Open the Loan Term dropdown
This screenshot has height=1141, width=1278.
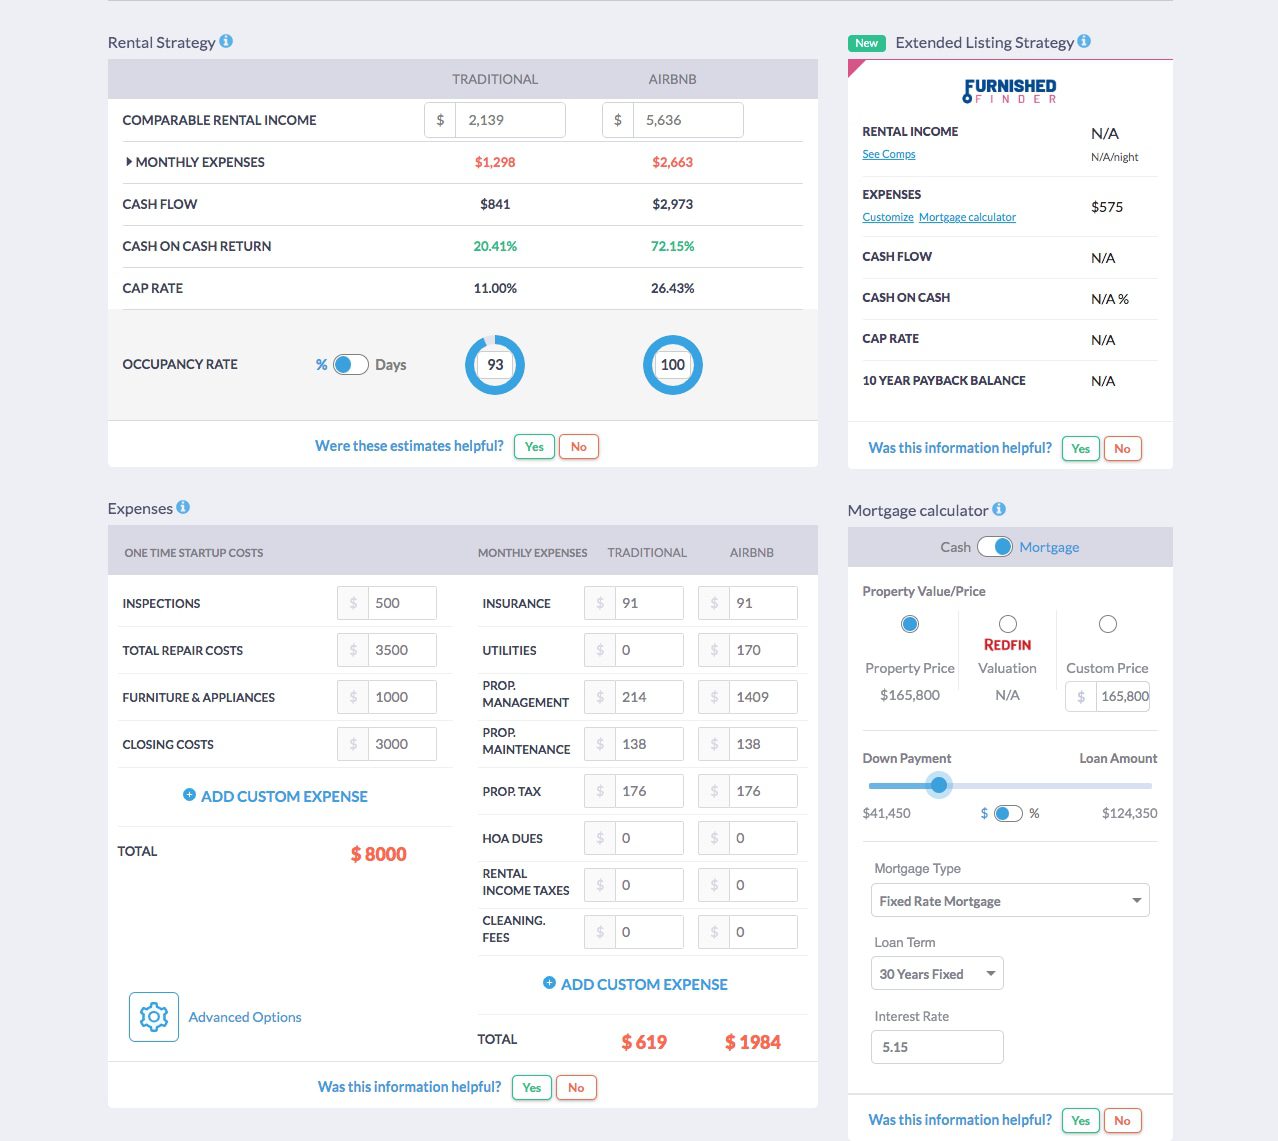click(936, 973)
